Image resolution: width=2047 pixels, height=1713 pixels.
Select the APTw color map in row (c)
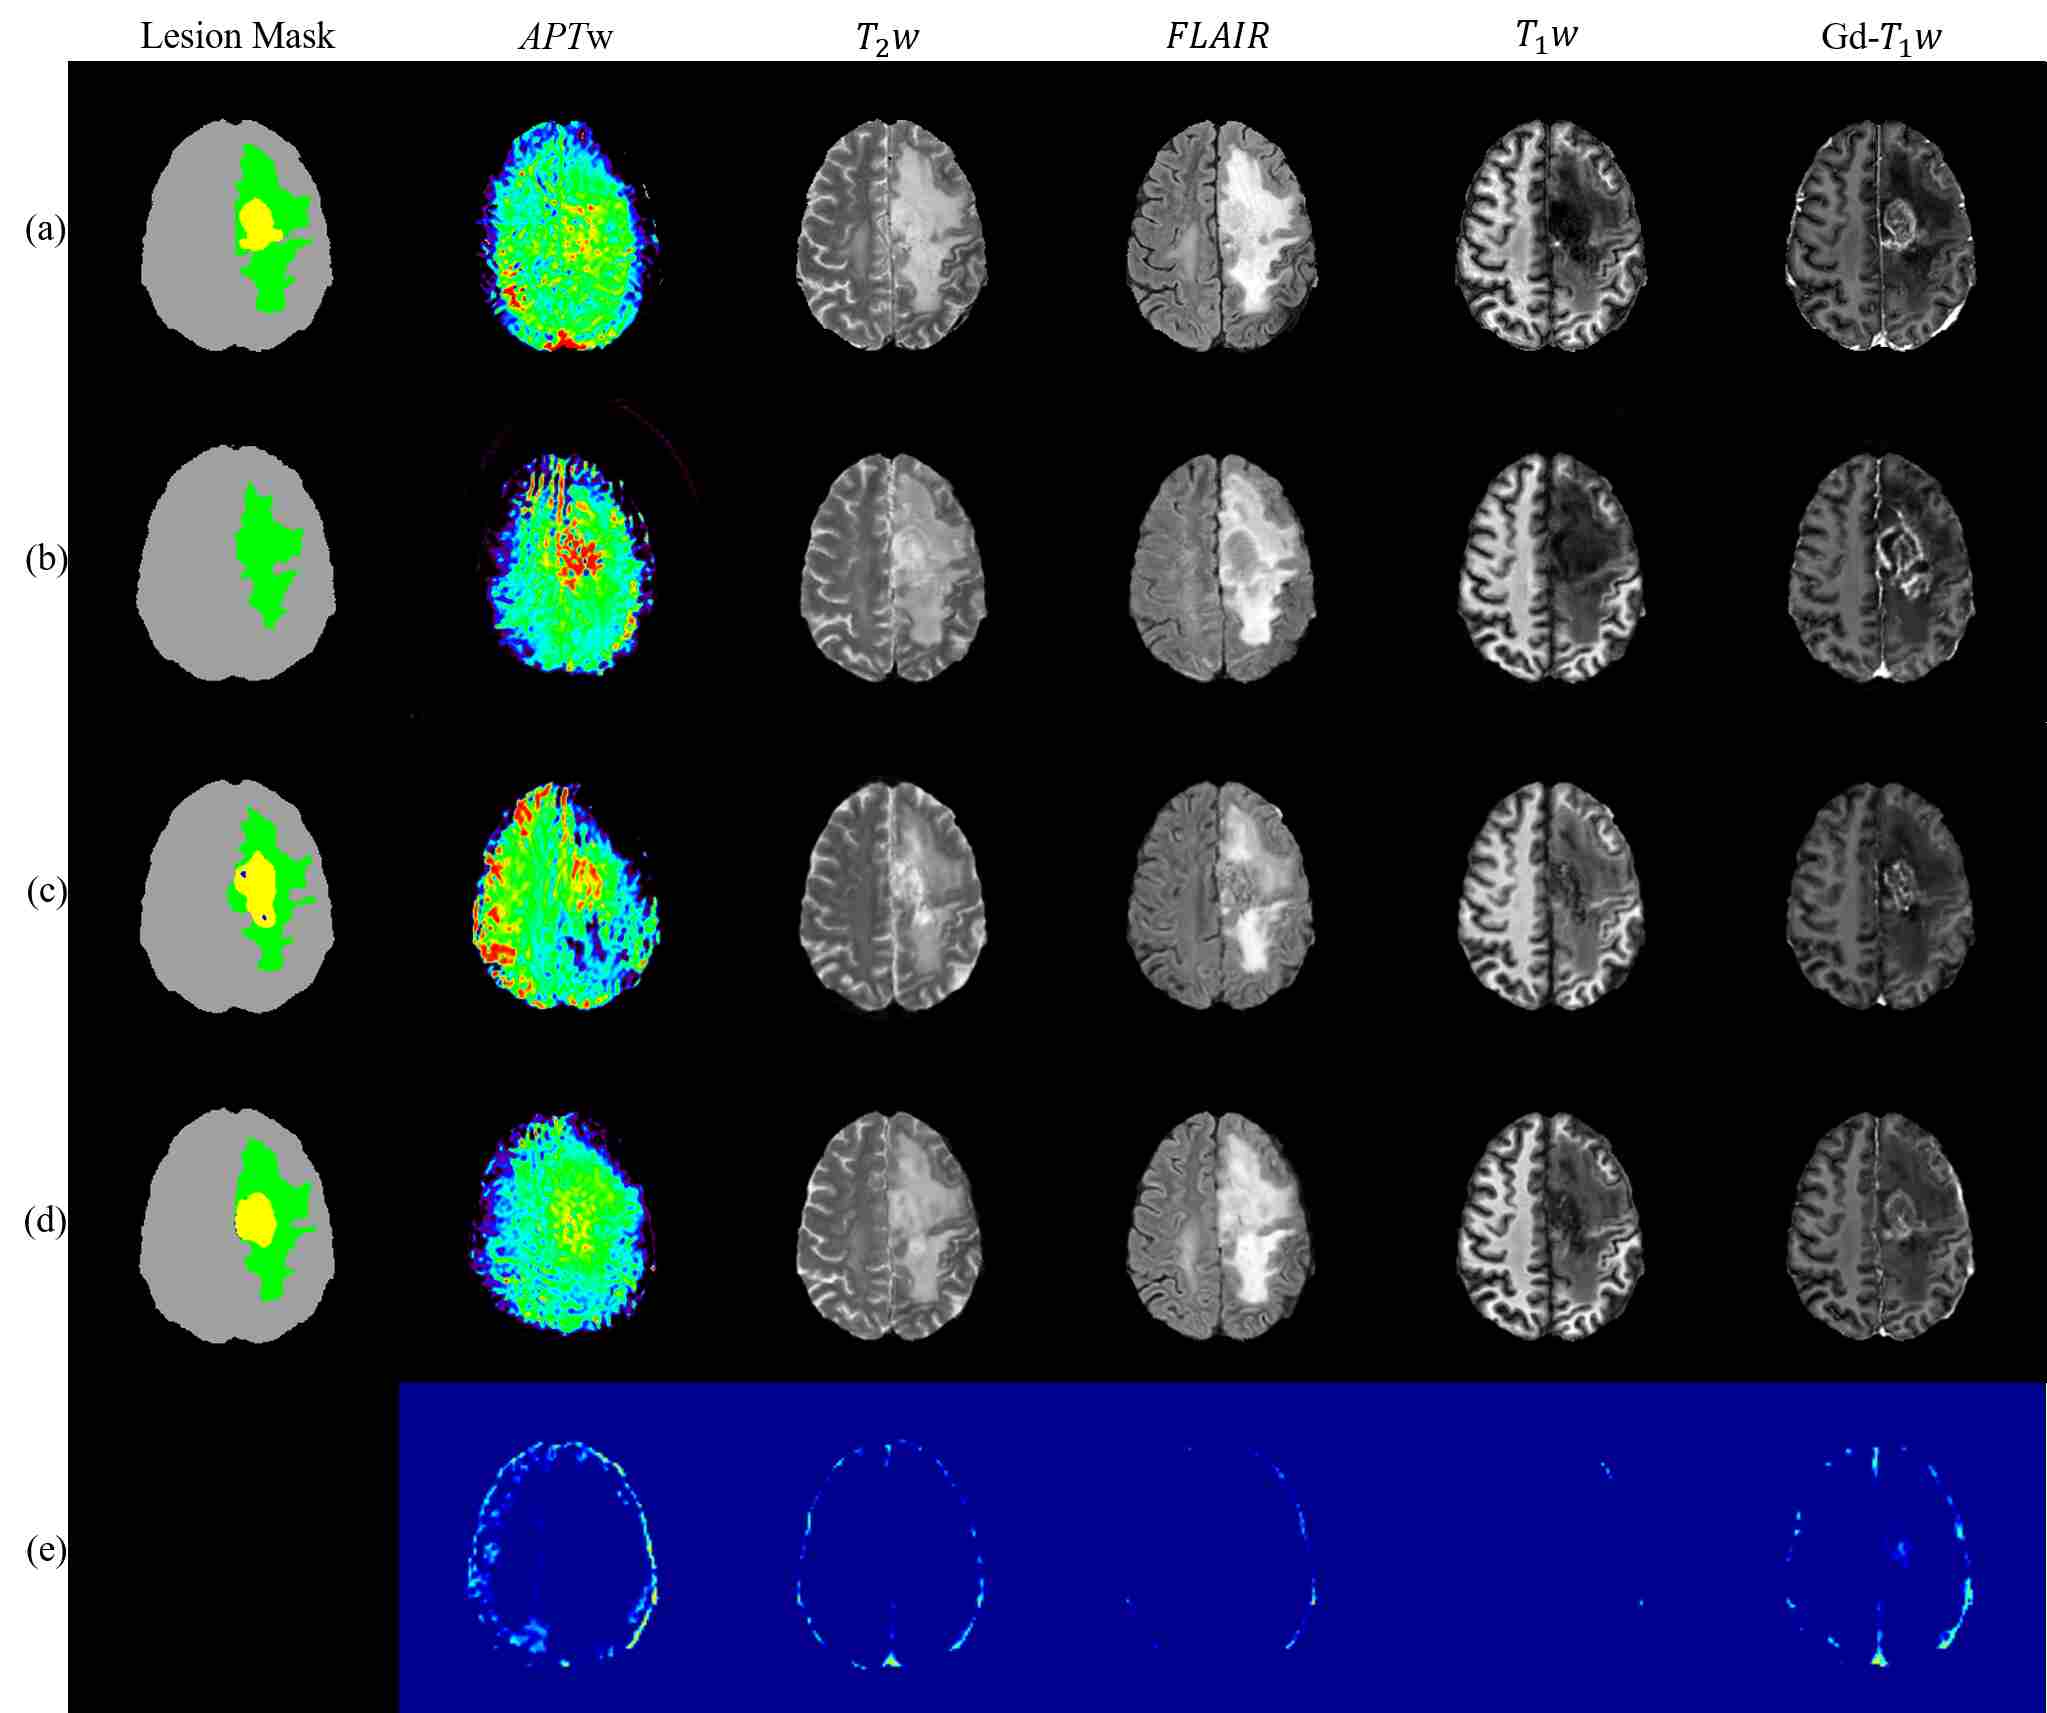(x=566, y=896)
